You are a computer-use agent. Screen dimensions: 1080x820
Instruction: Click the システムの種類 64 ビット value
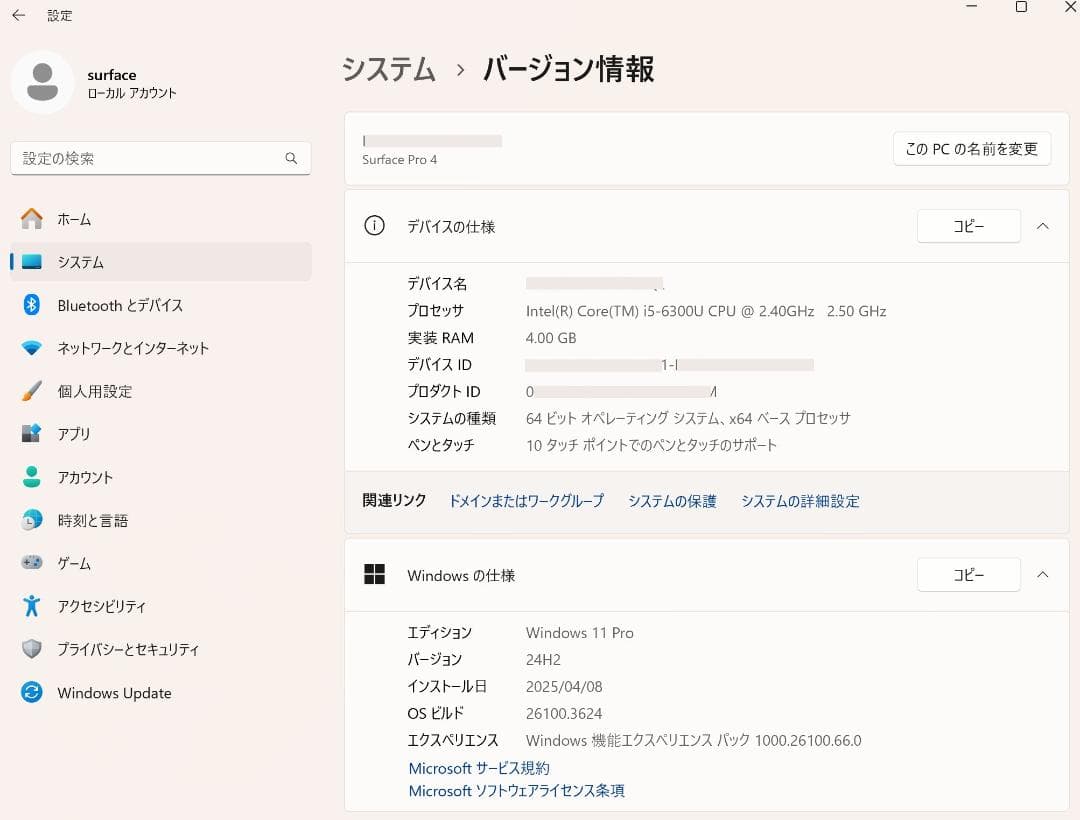tap(688, 418)
